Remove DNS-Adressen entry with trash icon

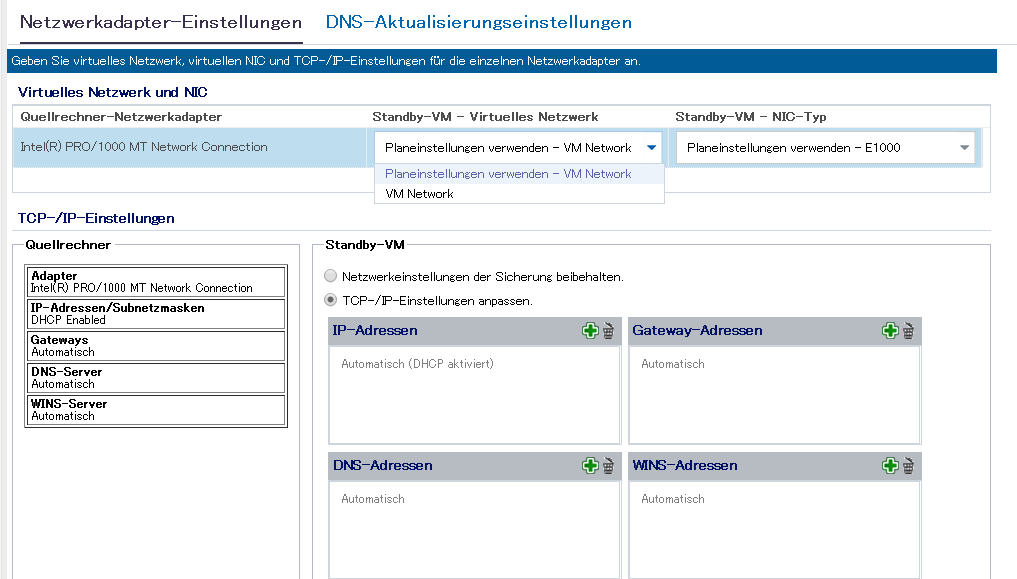coord(608,466)
